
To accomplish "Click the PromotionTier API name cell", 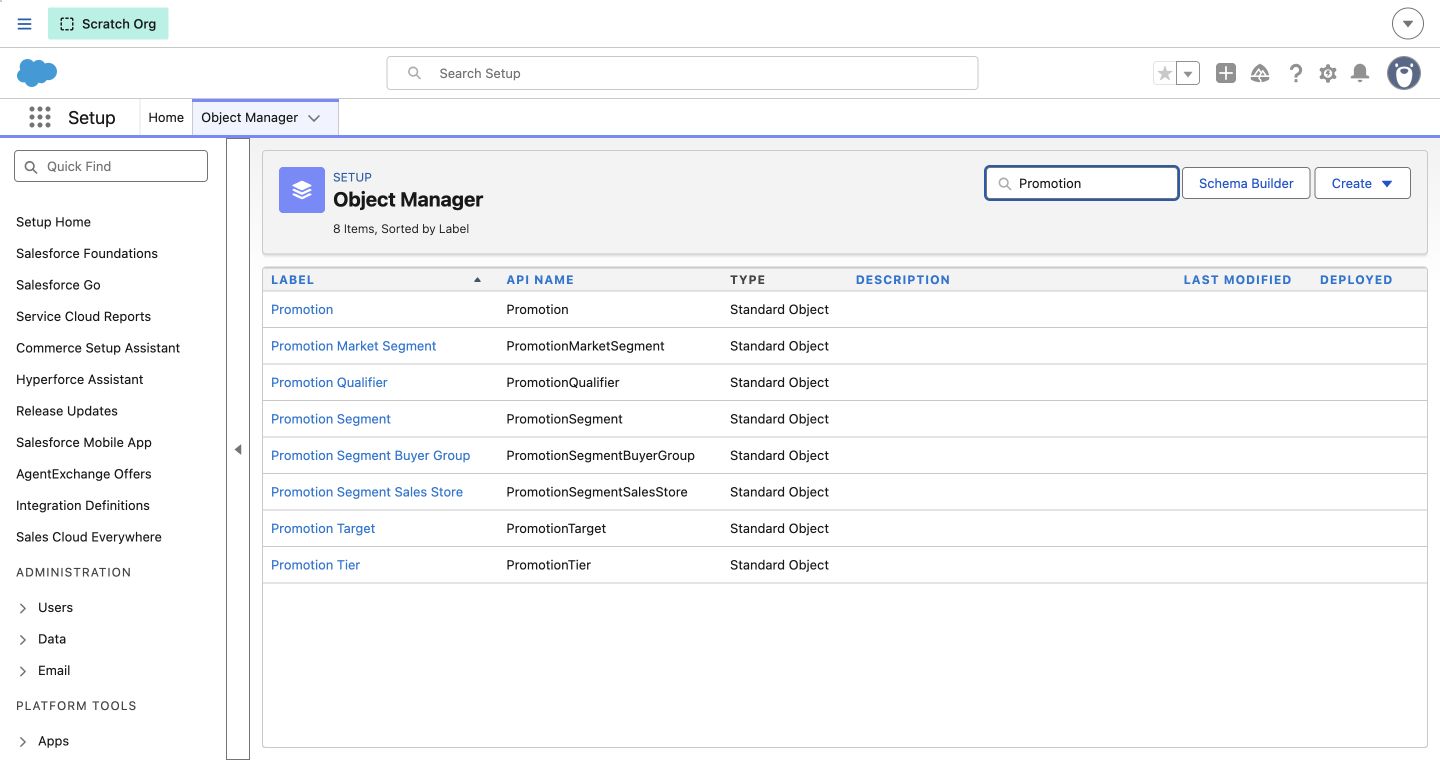I will click(x=548, y=565).
